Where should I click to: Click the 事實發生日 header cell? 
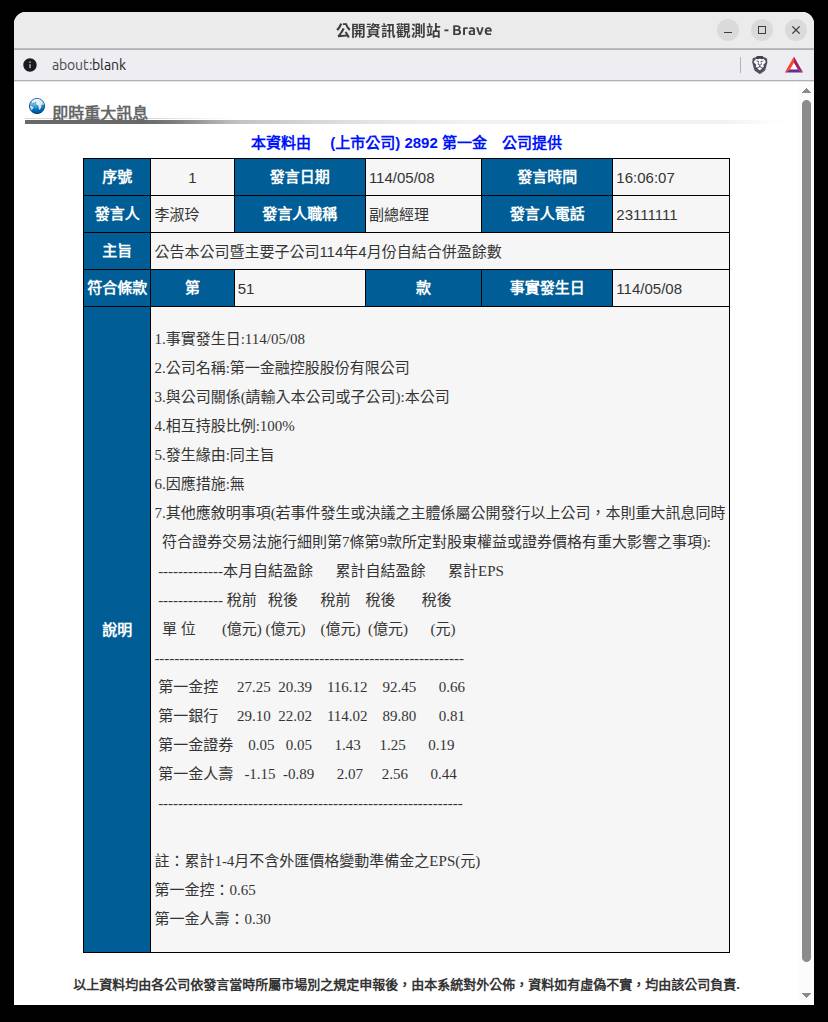pyautogui.click(x=547, y=287)
